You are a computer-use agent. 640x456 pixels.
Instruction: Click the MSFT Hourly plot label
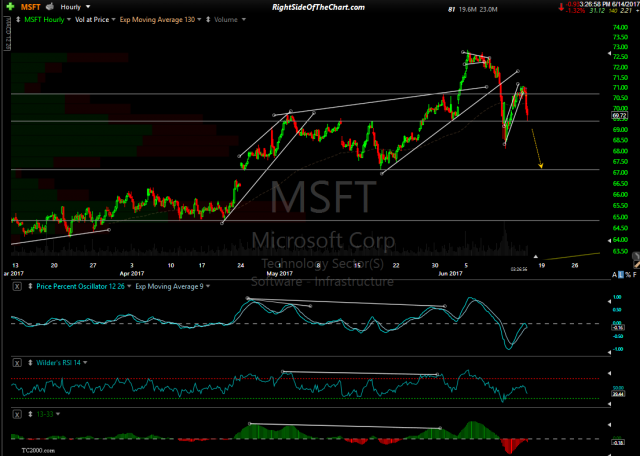(44, 20)
